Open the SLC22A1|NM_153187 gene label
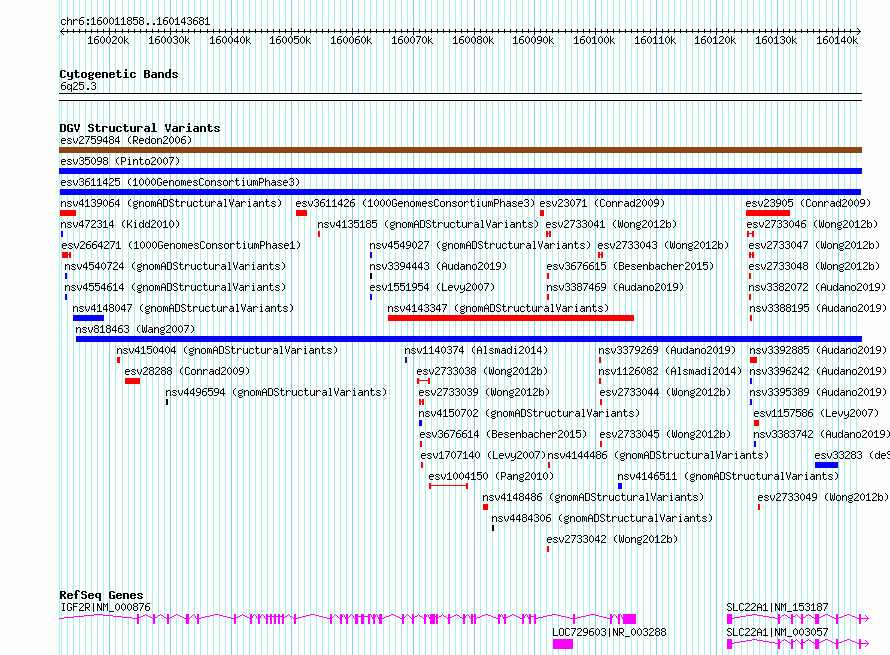This screenshot has width=890, height=655. point(777,607)
